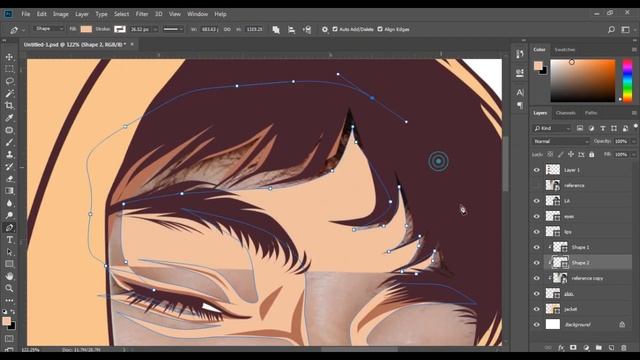The image size is (640, 360).
Task: Open the Window menu
Action: (x=198, y=14)
